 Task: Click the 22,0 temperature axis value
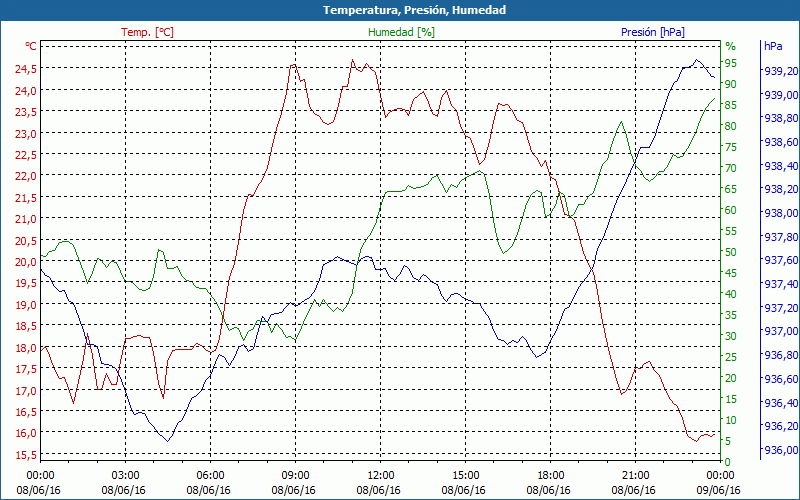26,176
